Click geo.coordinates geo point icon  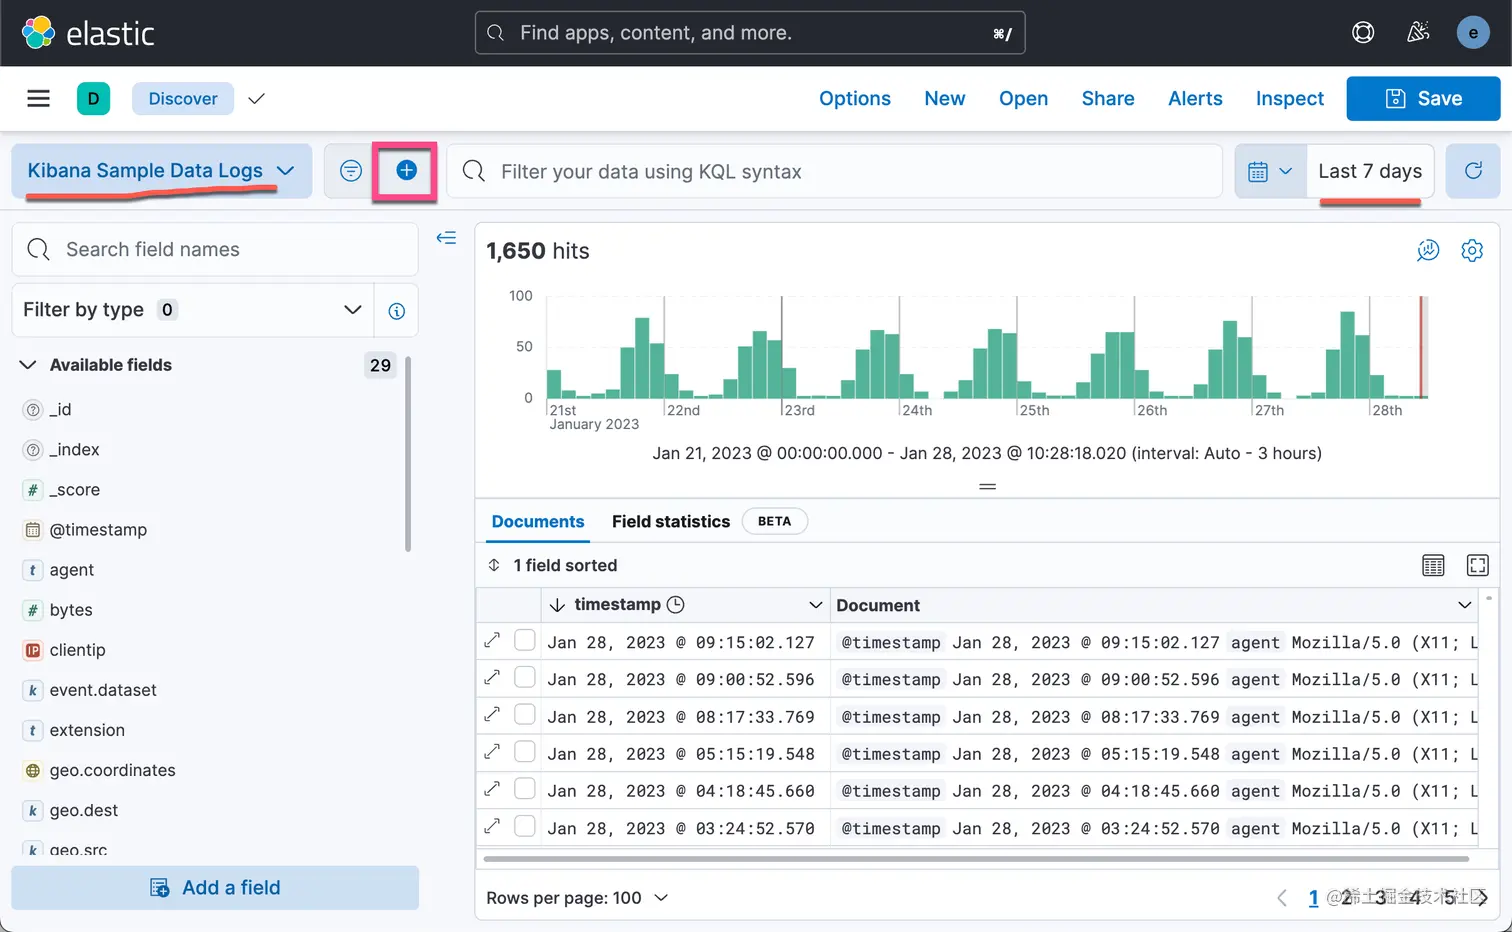[33, 770]
